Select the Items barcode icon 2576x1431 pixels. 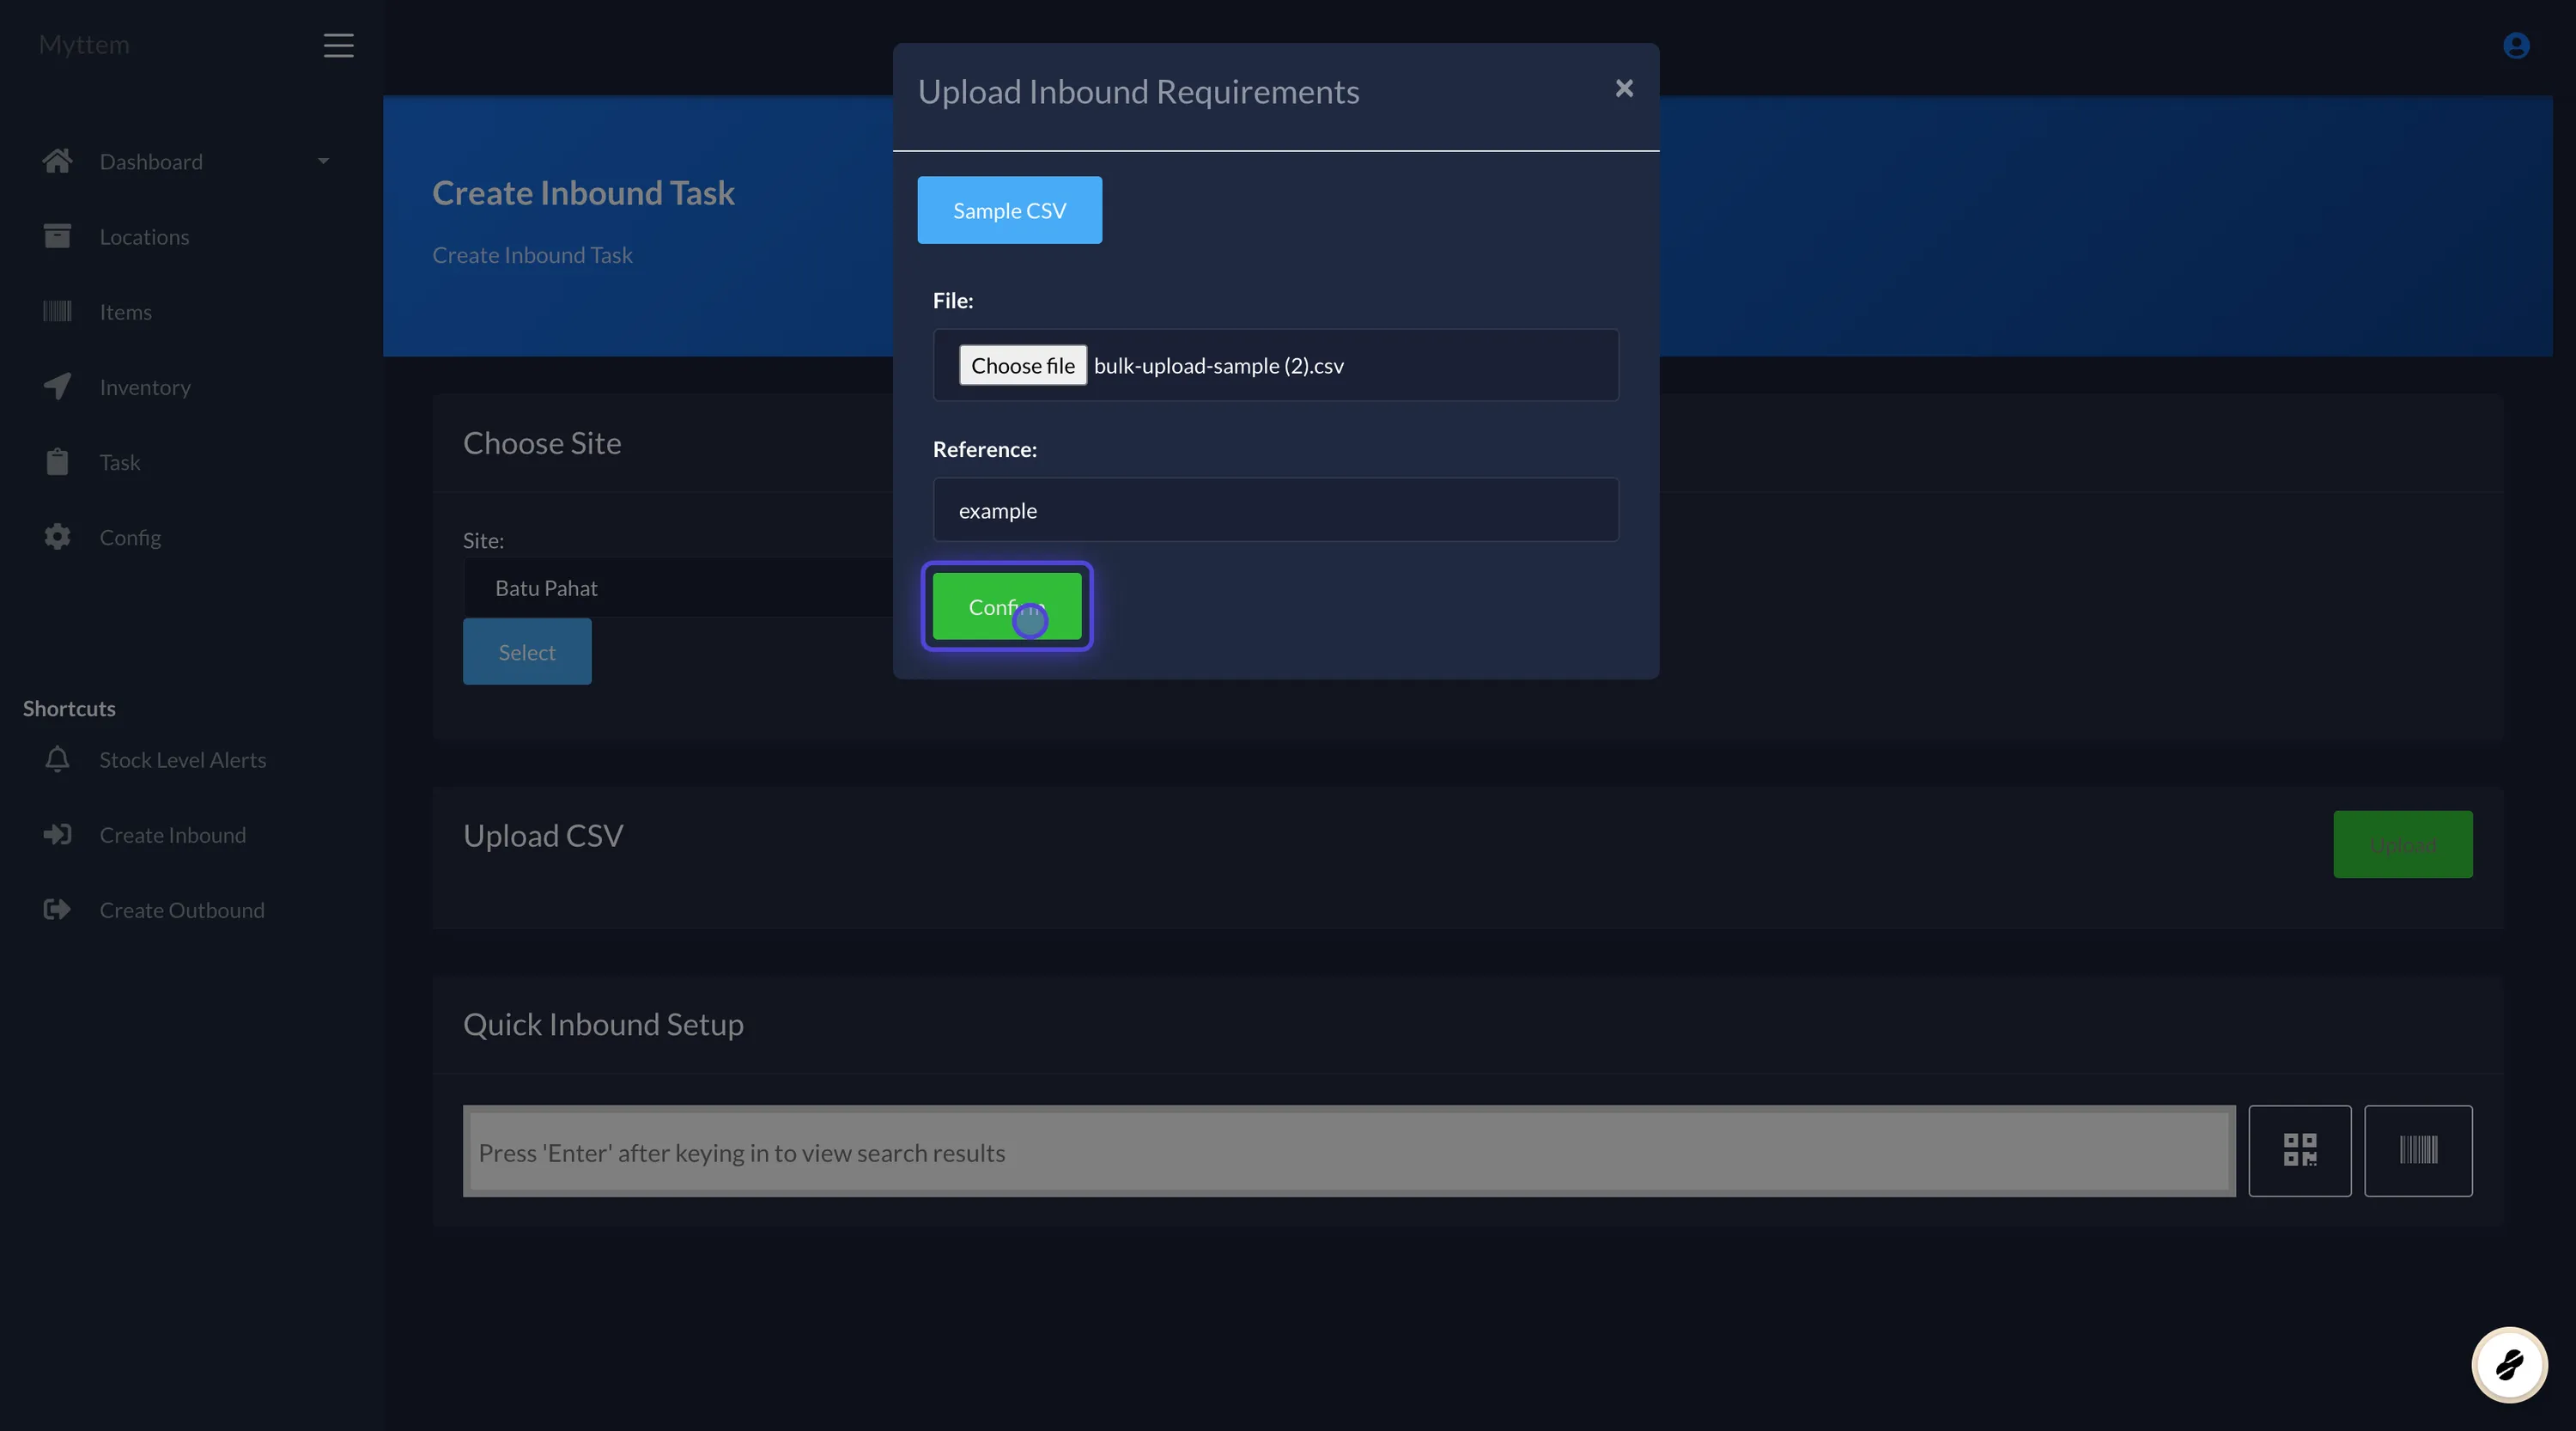pyautogui.click(x=57, y=311)
